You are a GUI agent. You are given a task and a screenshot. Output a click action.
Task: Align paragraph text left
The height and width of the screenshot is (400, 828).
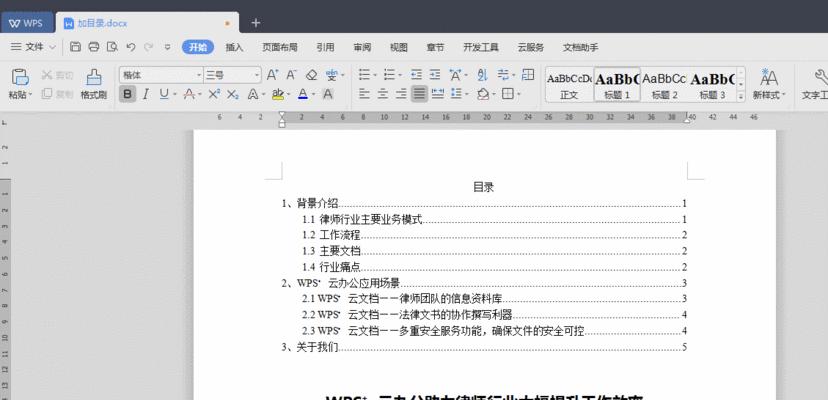coord(364,94)
